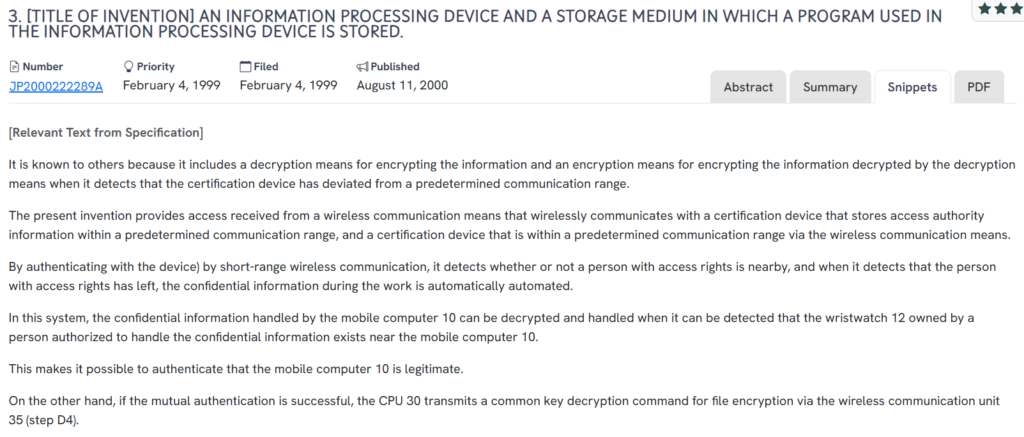Screen dimensions: 1024x437
Task: Click the sentence about authenticating mobile computer 10
Action: pyautogui.click(x=235, y=369)
